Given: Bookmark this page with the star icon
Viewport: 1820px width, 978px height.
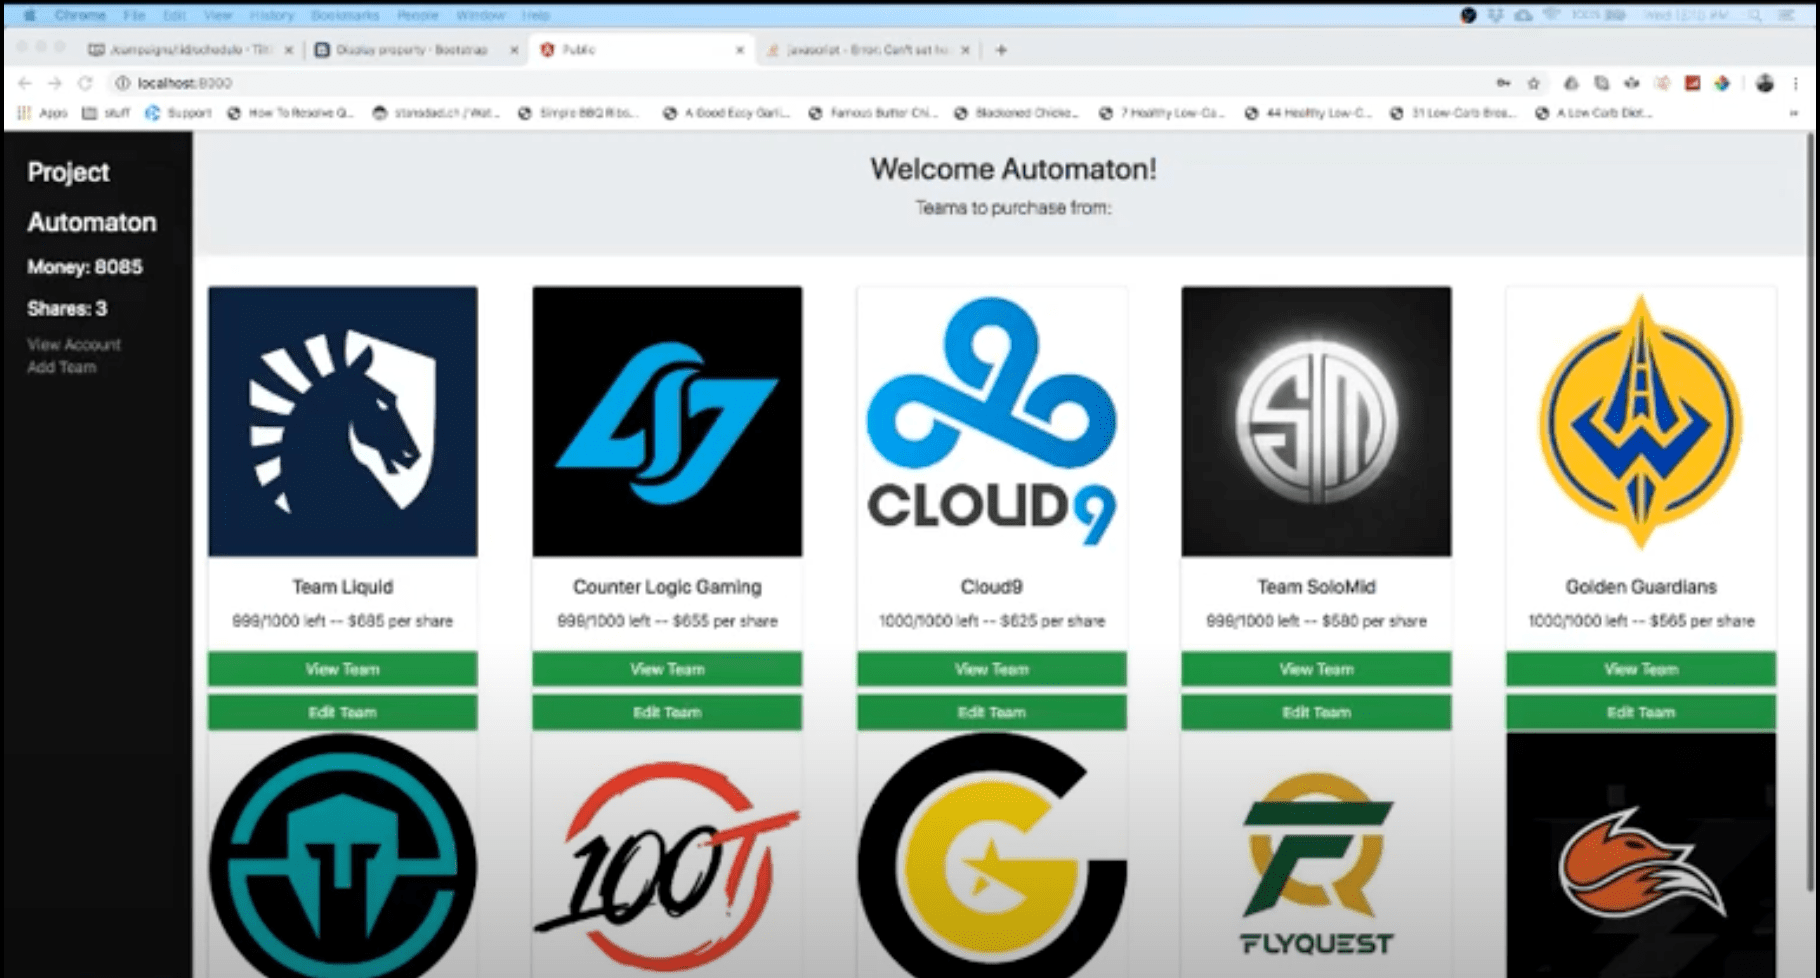Looking at the screenshot, I should click(1533, 83).
